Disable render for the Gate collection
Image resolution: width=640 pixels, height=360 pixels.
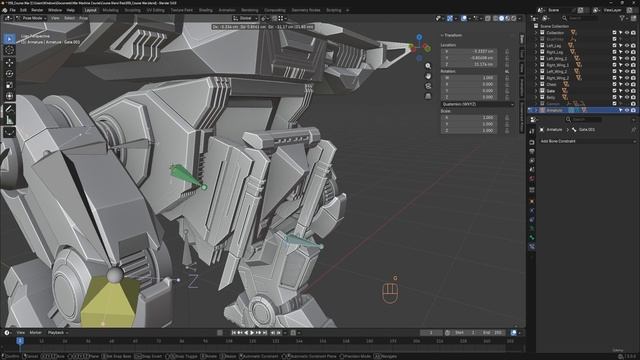(x=633, y=91)
